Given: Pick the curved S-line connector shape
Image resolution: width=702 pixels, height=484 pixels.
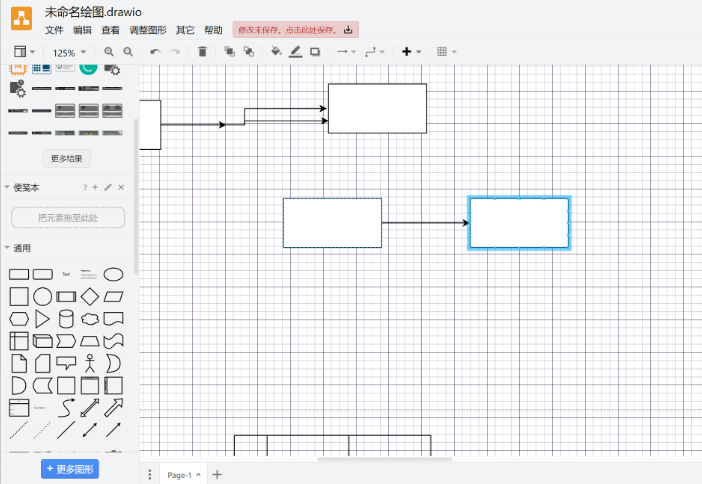Looking at the screenshot, I should (x=66, y=407).
